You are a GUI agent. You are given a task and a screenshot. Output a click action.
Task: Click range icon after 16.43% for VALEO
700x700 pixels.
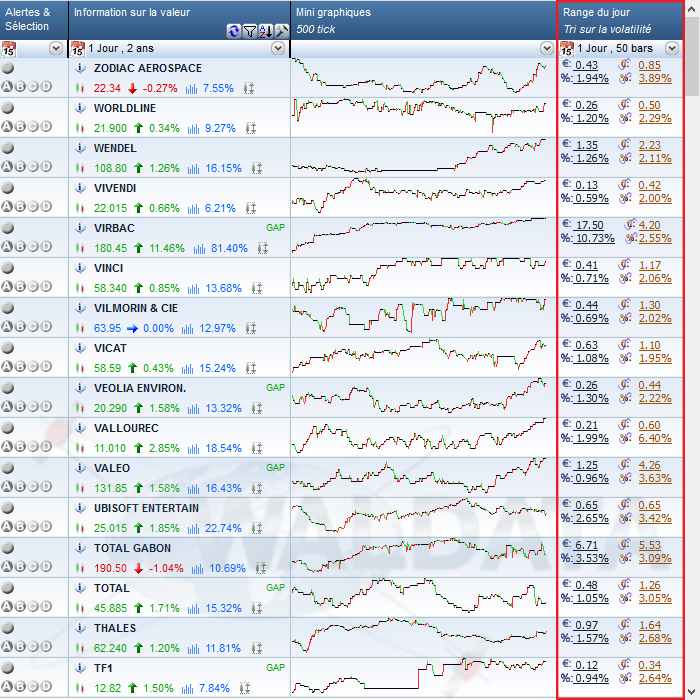[257, 488]
